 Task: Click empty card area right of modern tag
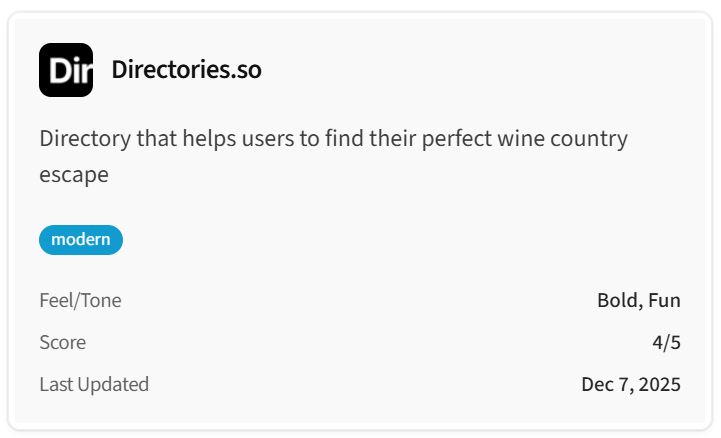[x=400, y=240]
